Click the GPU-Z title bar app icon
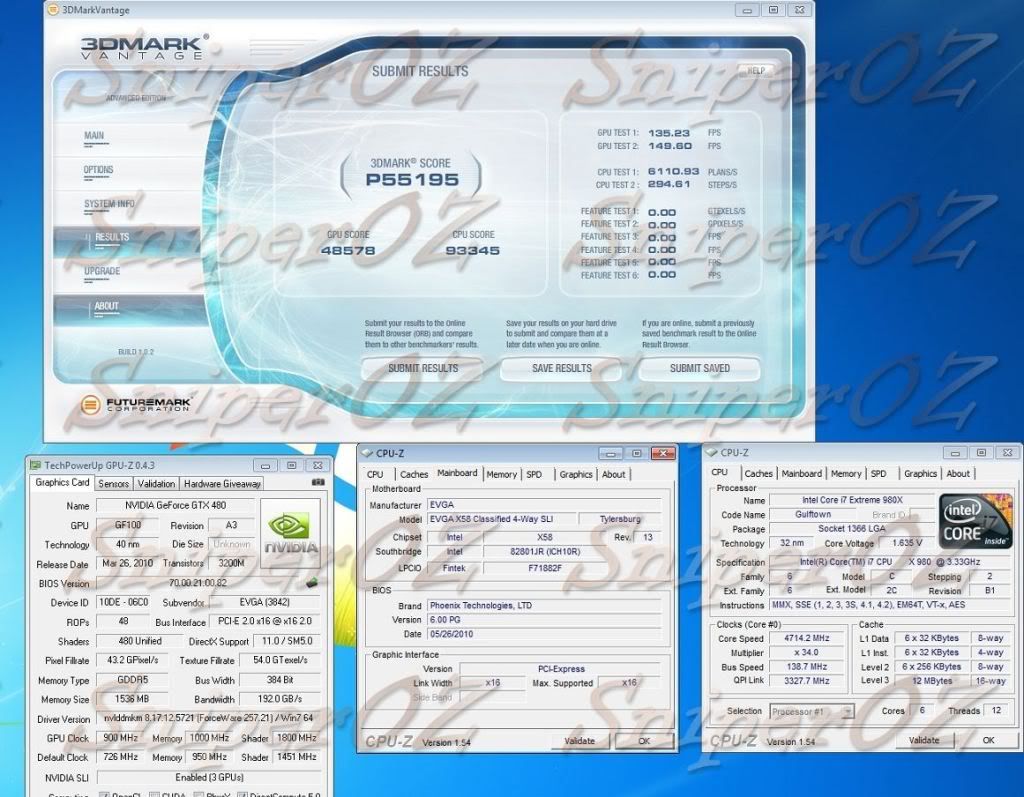Screen dimensions: 1024x797 coord(36,465)
